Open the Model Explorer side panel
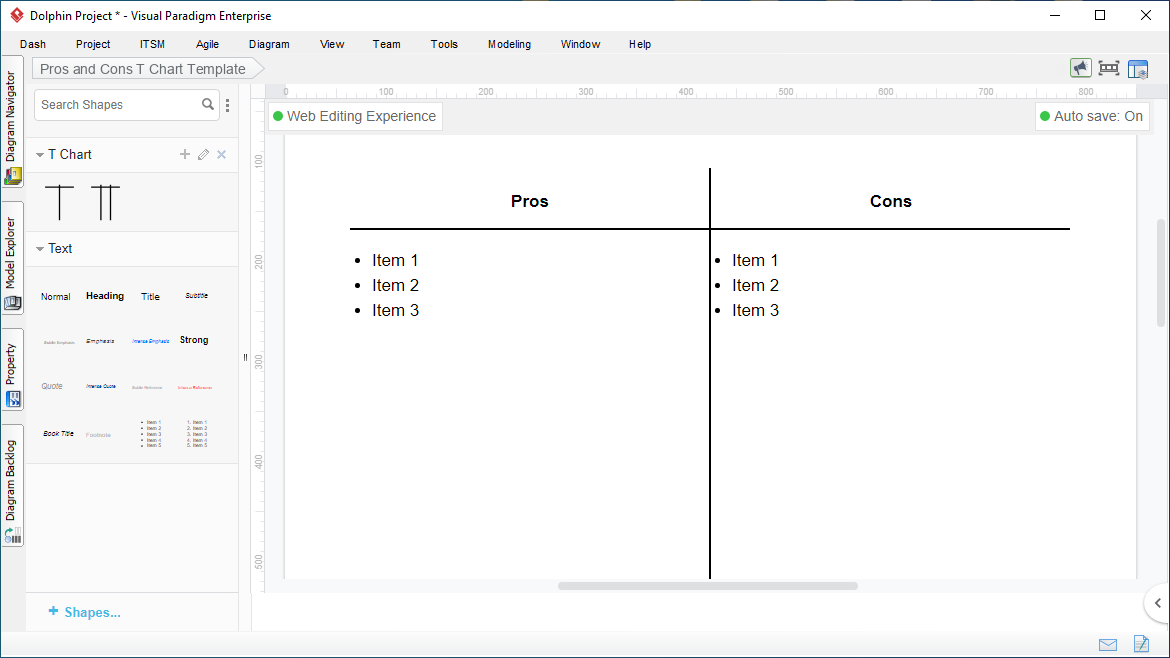1170x658 pixels. [x=12, y=257]
